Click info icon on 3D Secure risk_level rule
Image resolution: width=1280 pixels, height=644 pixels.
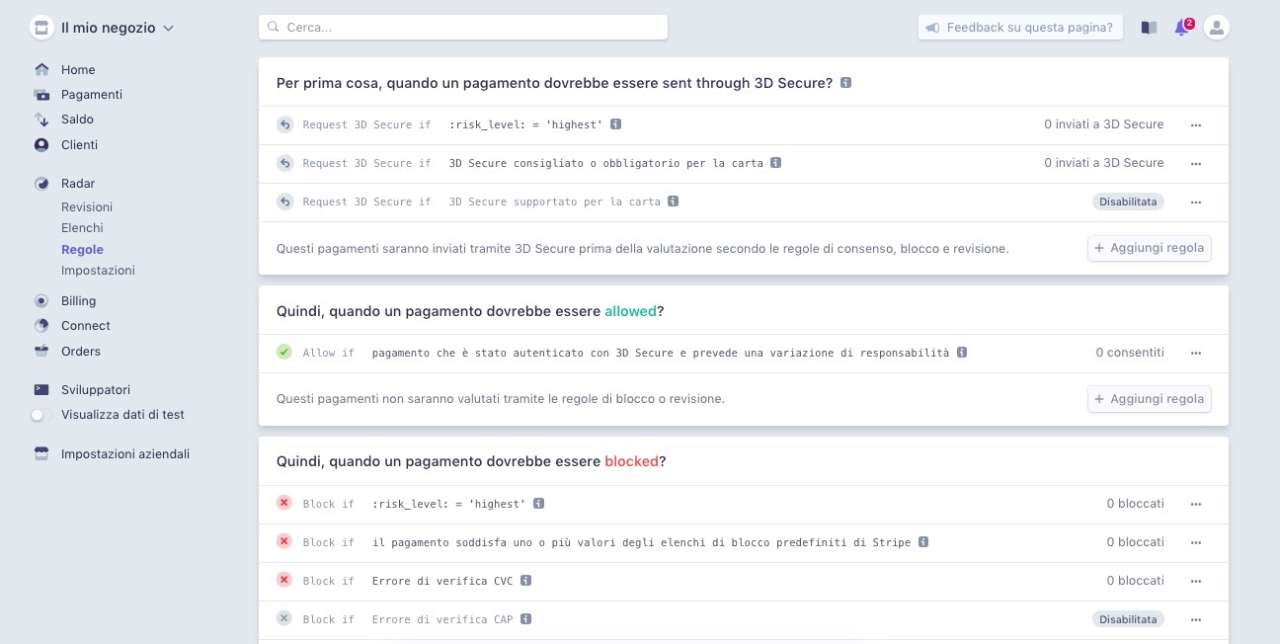616,125
